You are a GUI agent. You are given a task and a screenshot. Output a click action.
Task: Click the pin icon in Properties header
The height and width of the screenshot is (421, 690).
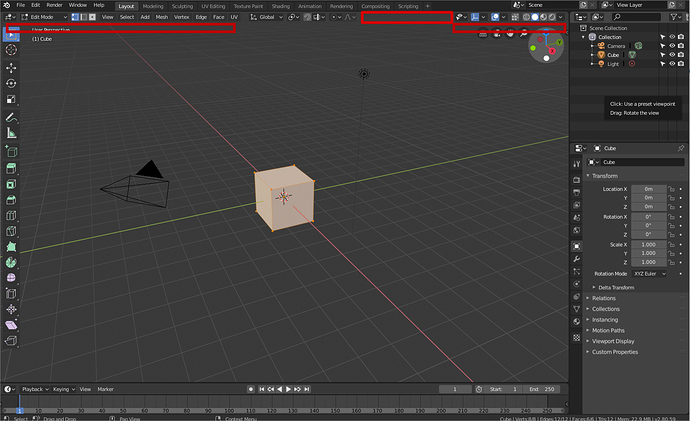click(681, 148)
